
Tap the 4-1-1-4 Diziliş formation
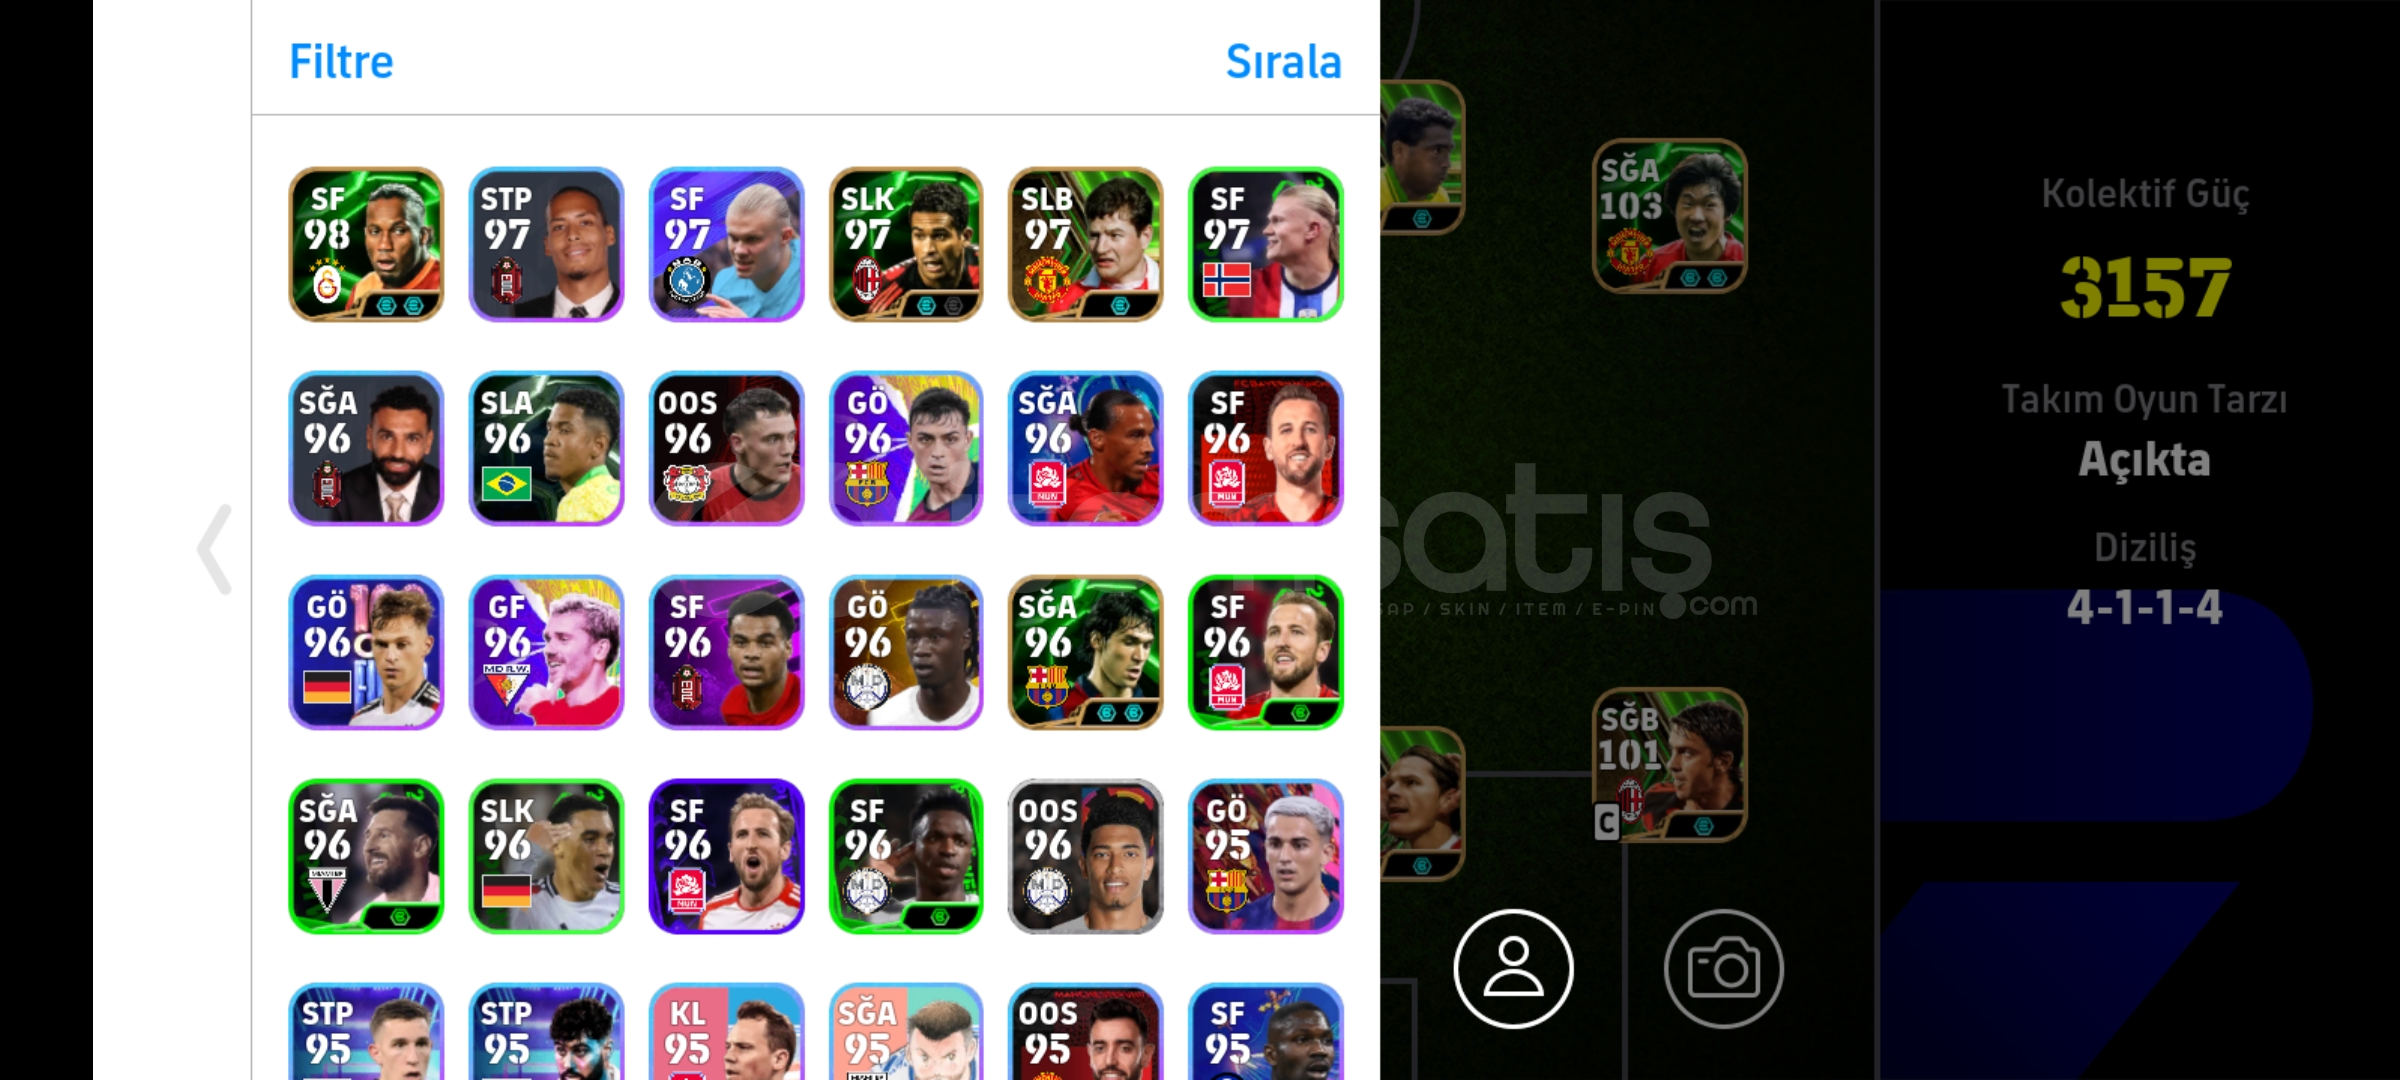click(2144, 607)
